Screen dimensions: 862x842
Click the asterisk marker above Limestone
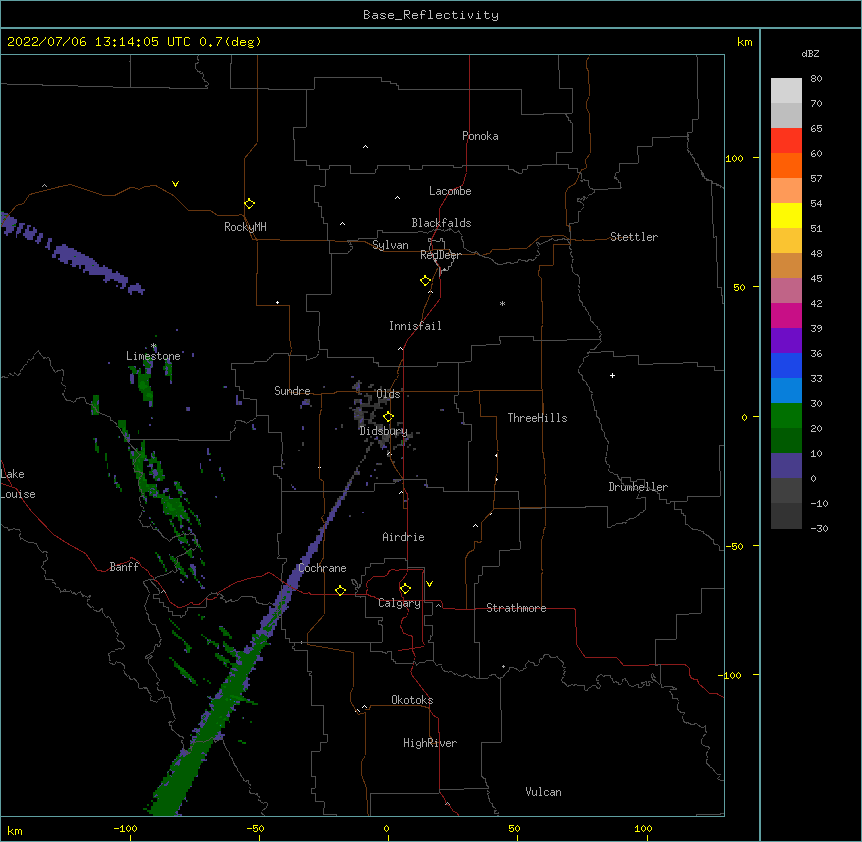(153, 346)
